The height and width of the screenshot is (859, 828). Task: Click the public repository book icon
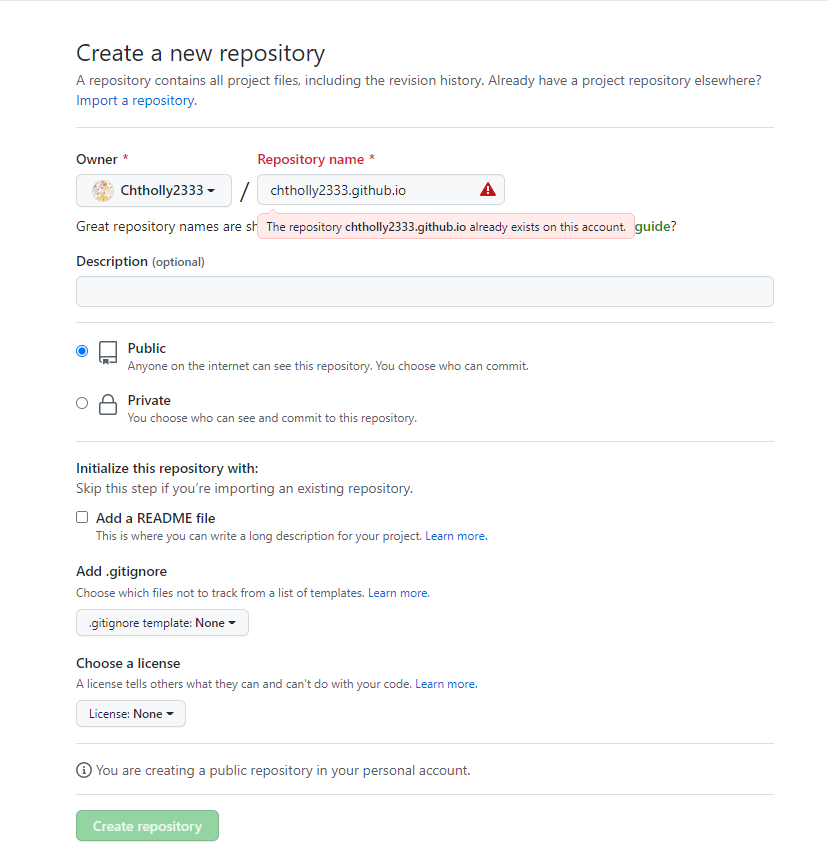(x=108, y=353)
